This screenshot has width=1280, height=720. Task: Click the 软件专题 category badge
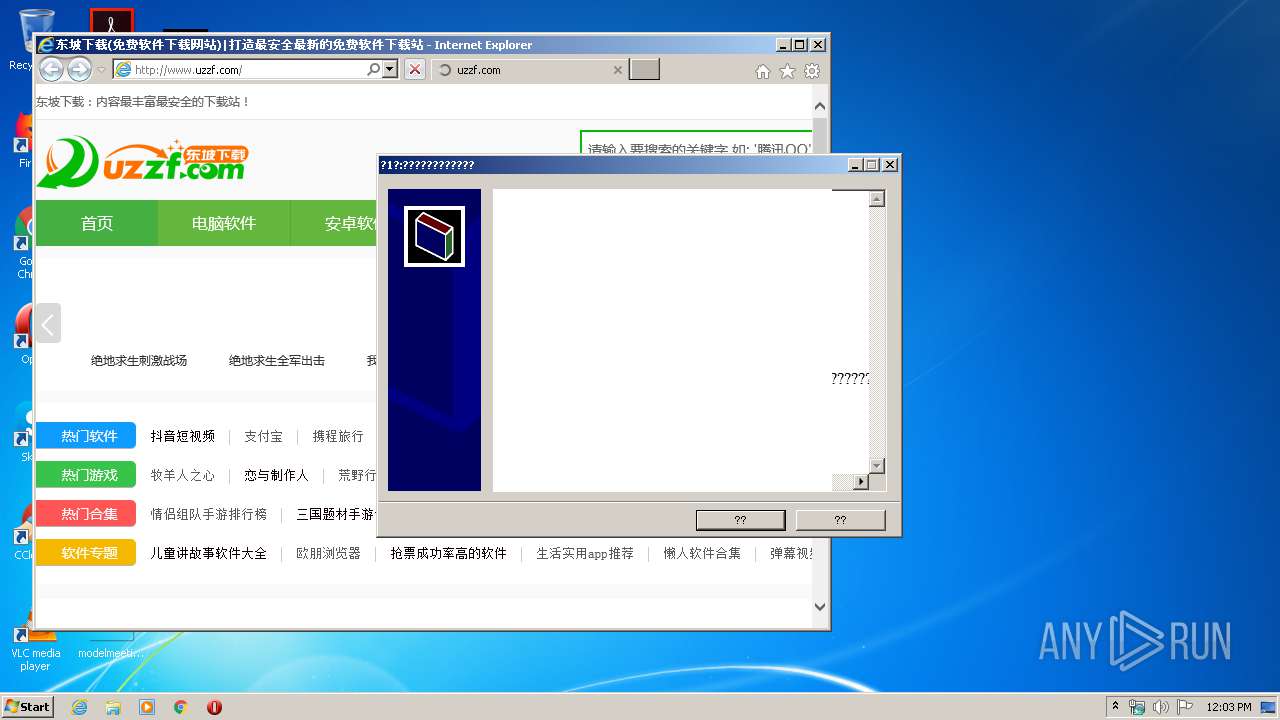(x=86, y=553)
